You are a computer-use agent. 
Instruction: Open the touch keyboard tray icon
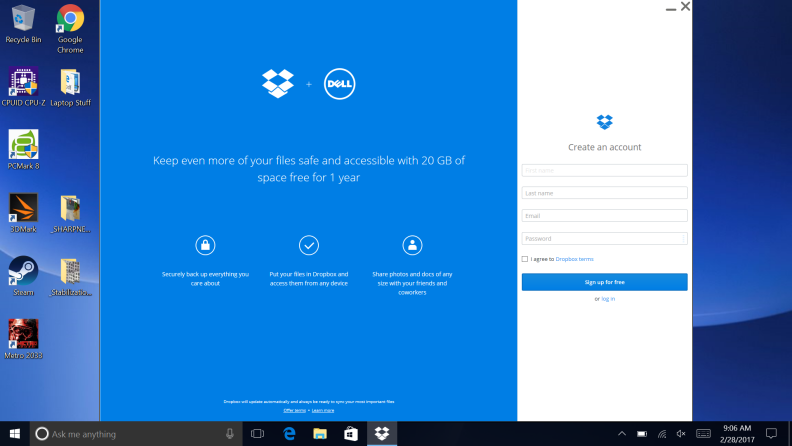703,434
